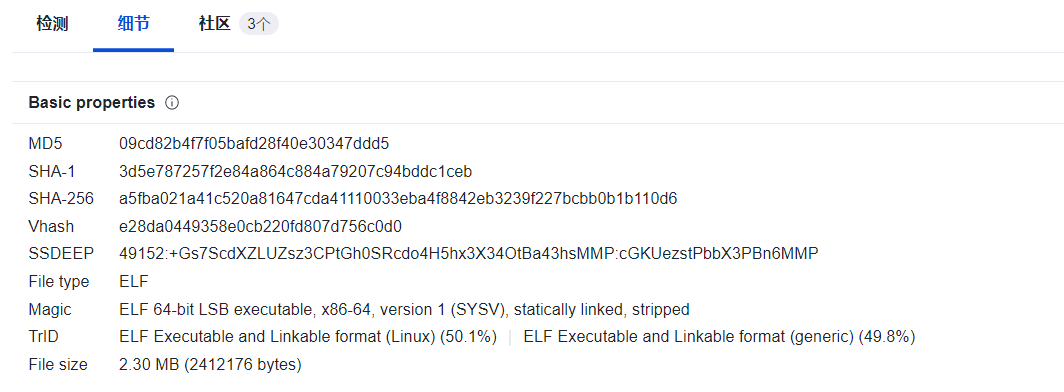Click the 3个 community count badge
Viewport: 1064px width, 392px height.
pos(259,24)
